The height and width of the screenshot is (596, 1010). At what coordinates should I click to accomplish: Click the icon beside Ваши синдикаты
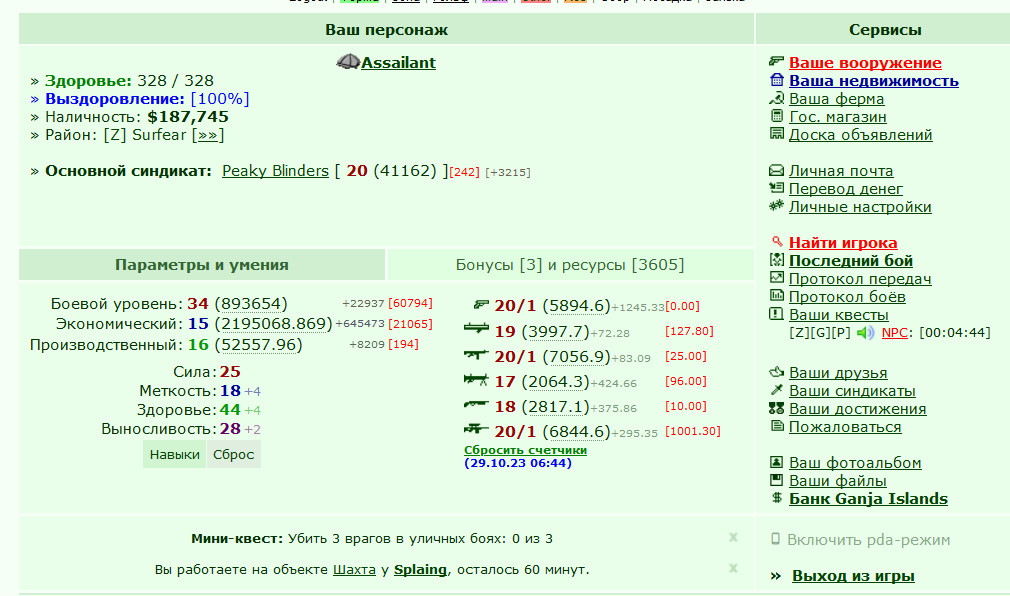[x=776, y=390]
